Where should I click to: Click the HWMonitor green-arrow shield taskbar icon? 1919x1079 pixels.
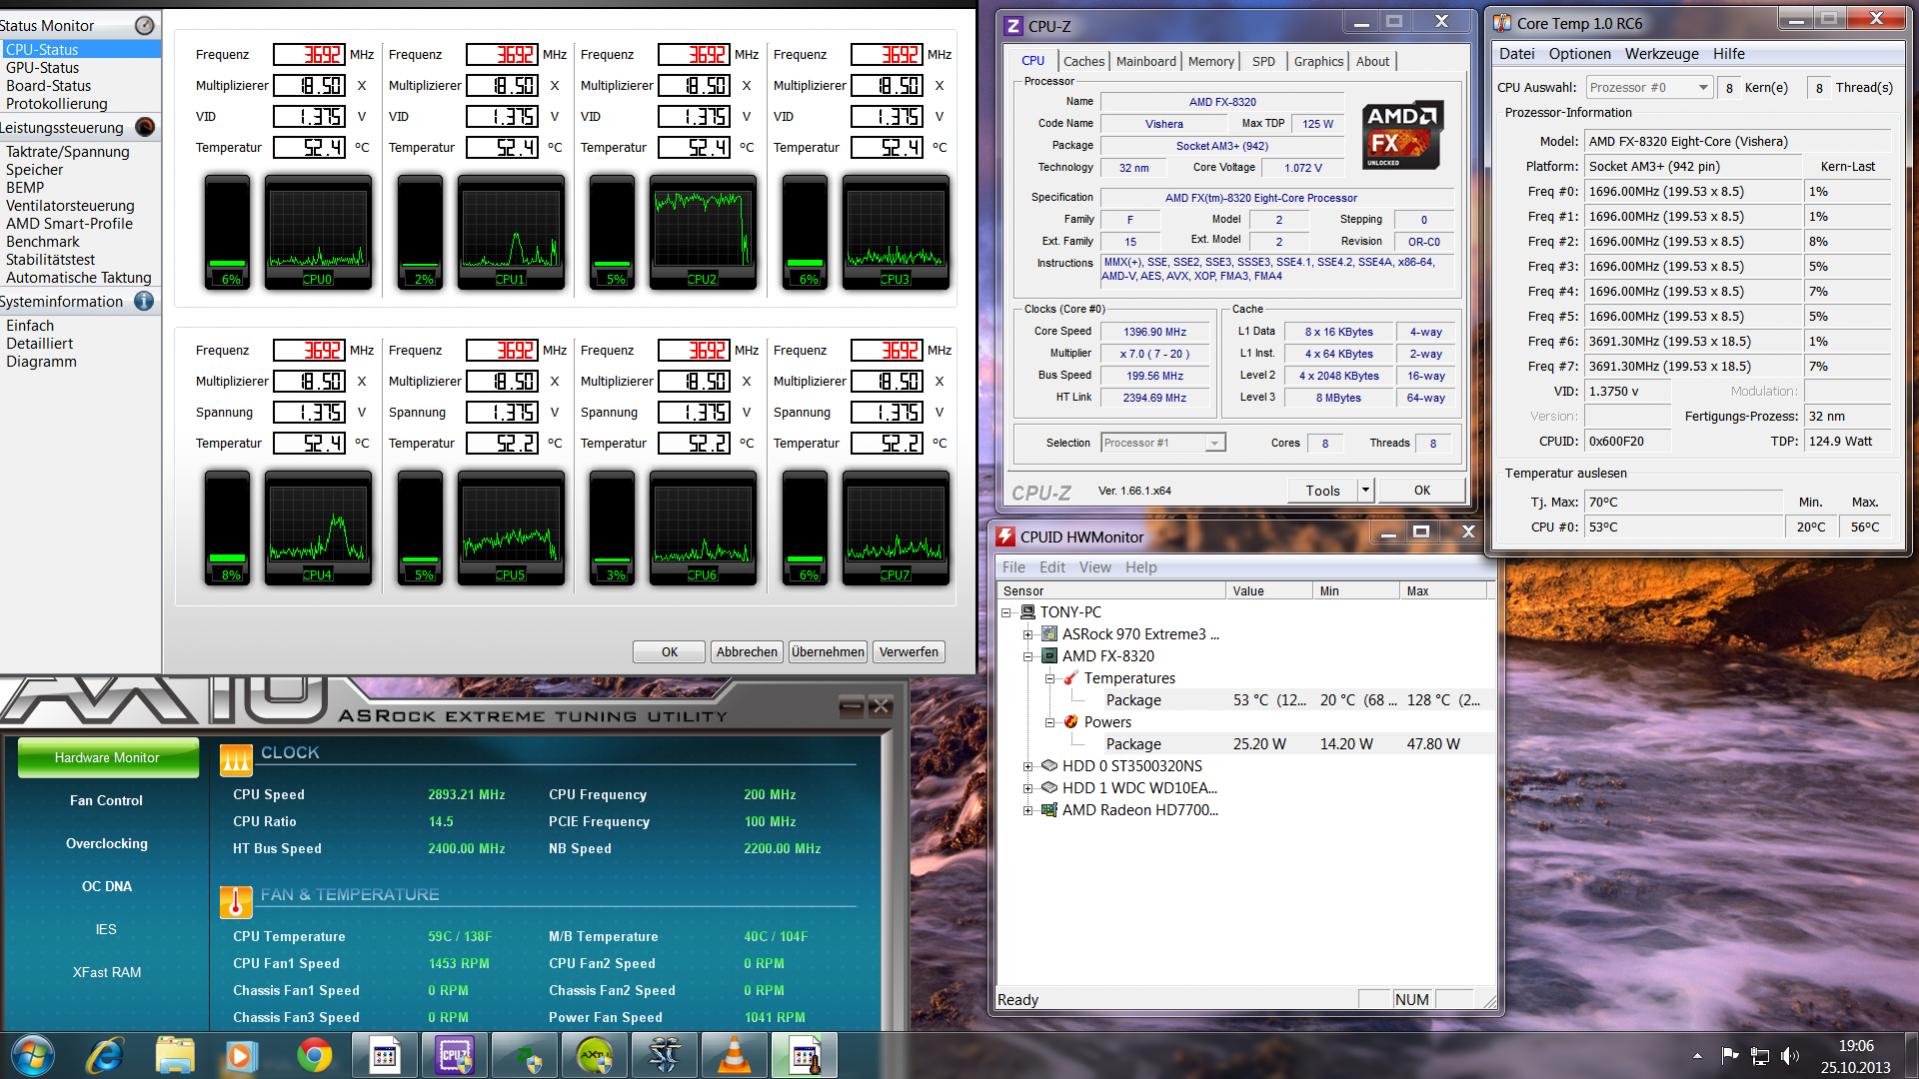tap(524, 1056)
